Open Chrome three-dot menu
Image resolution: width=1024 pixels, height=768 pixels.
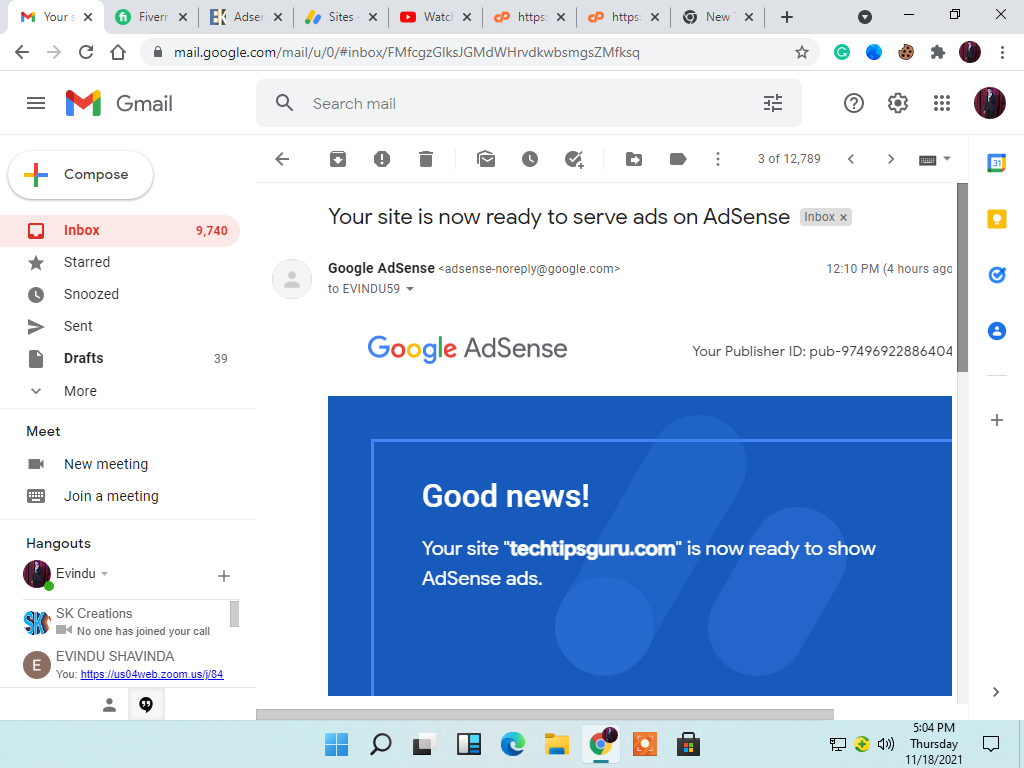pyautogui.click(x=1002, y=52)
